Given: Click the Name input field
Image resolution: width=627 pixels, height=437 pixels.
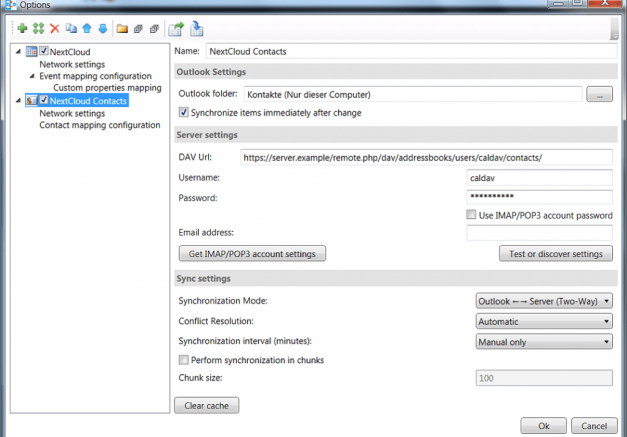Looking at the screenshot, I should (411, 51).
